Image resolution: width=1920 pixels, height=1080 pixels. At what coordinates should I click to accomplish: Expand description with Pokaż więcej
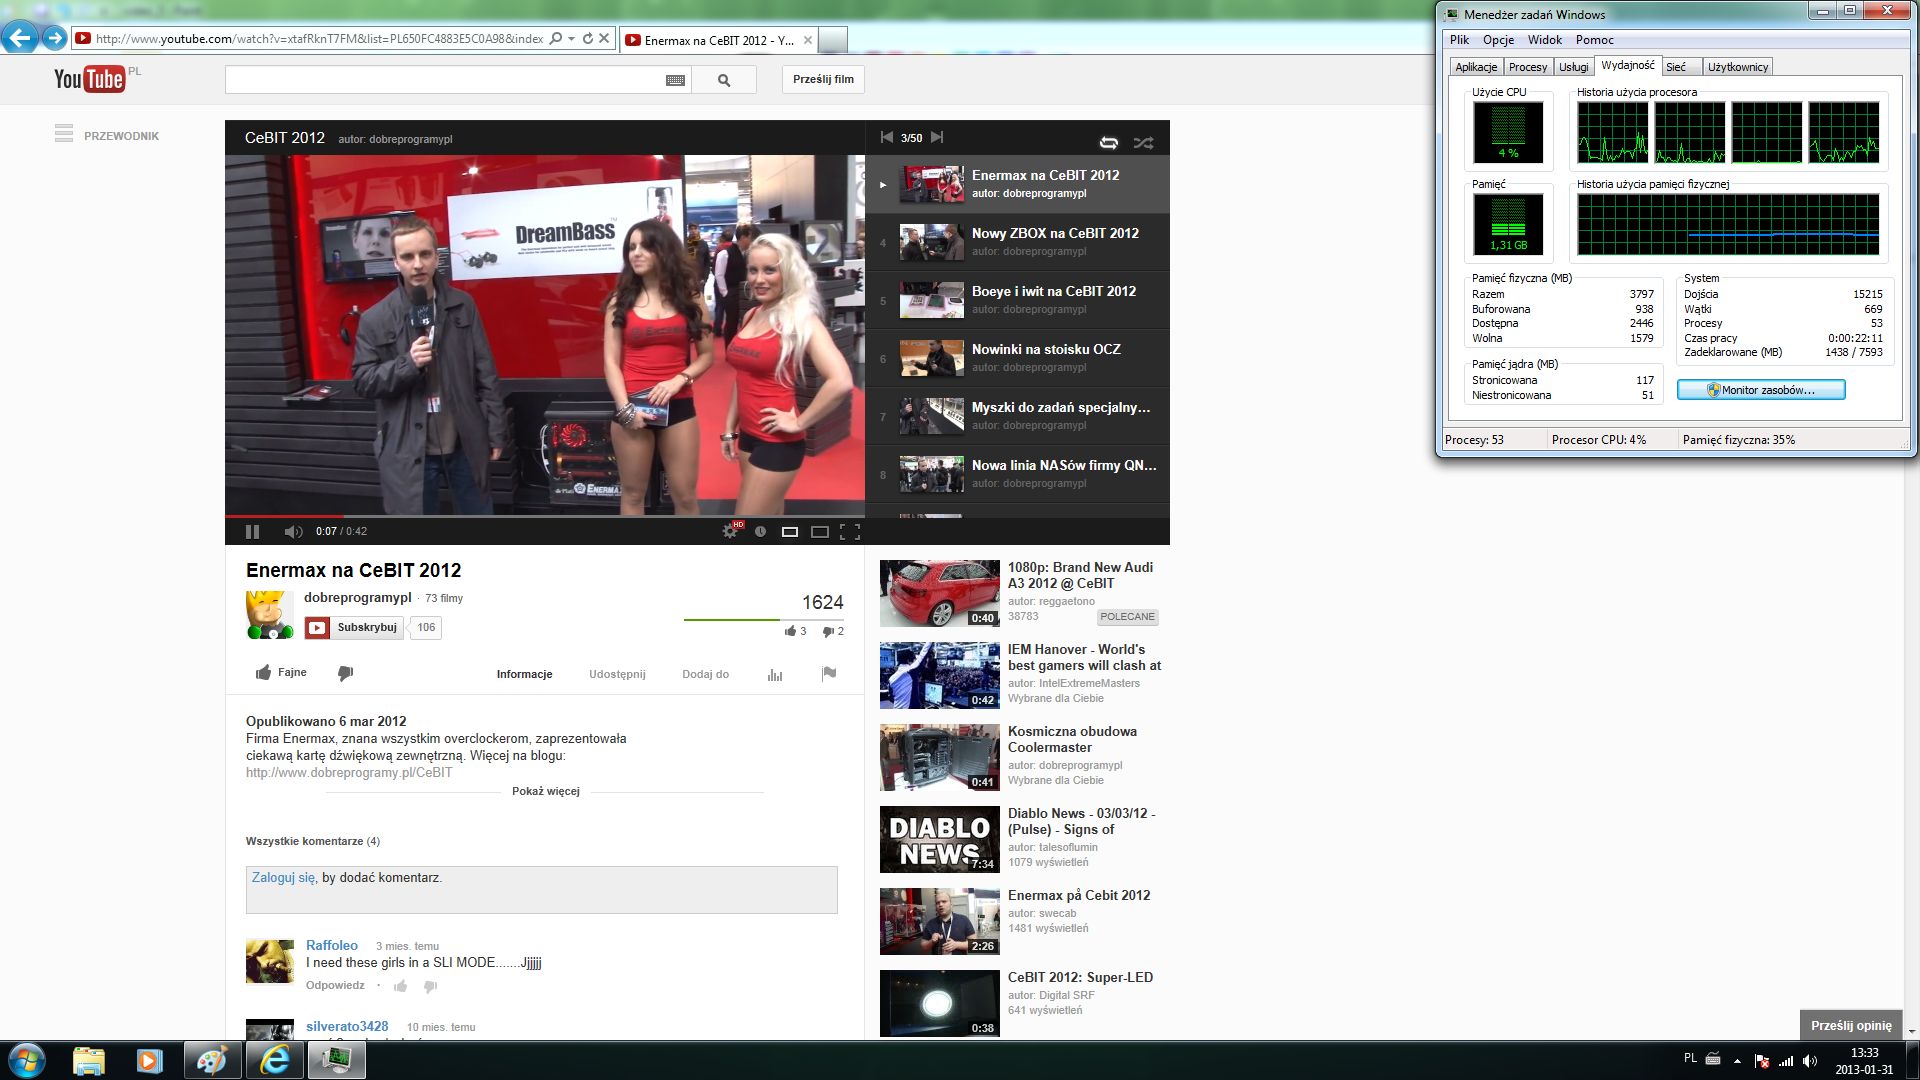[x=545, y=791]
